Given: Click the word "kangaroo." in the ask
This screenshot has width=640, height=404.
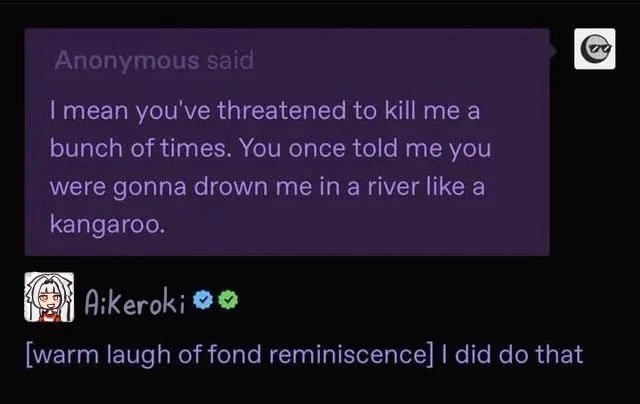Looking at the screenshot, I should (x=108, y=224).
